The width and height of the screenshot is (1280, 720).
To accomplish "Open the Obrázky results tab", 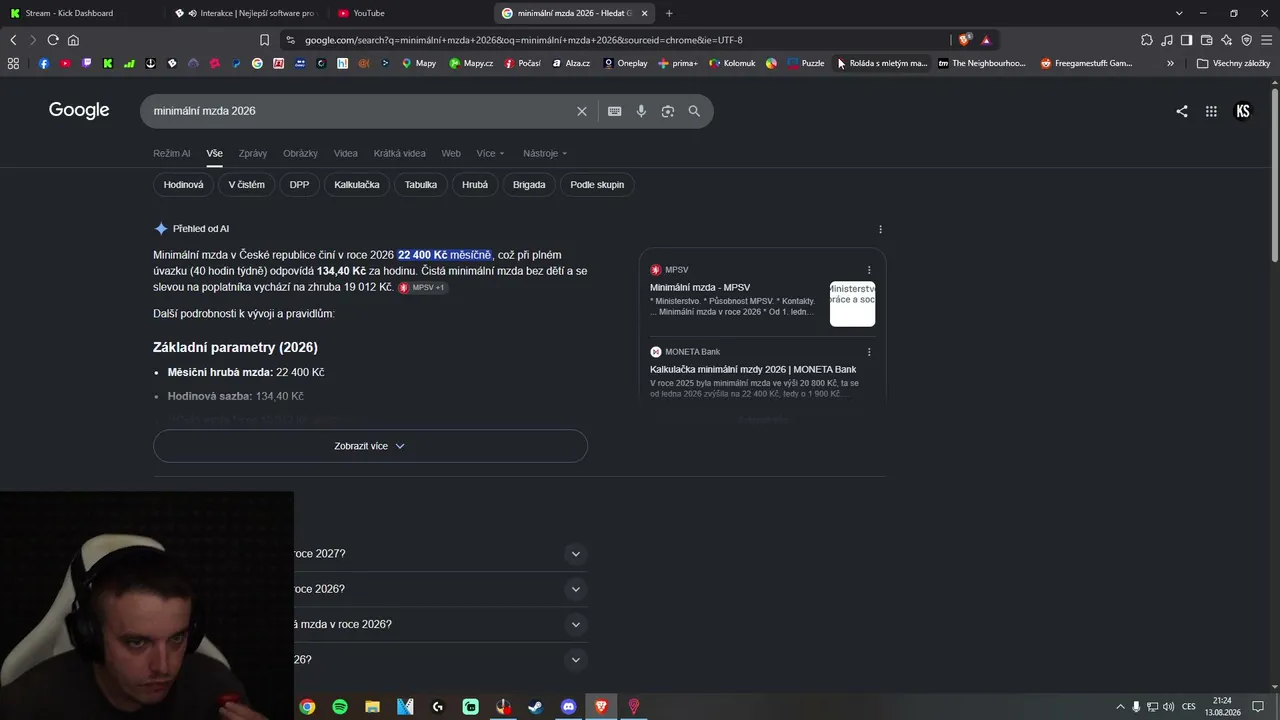I will pyautogui.click(x=300, y=153).
